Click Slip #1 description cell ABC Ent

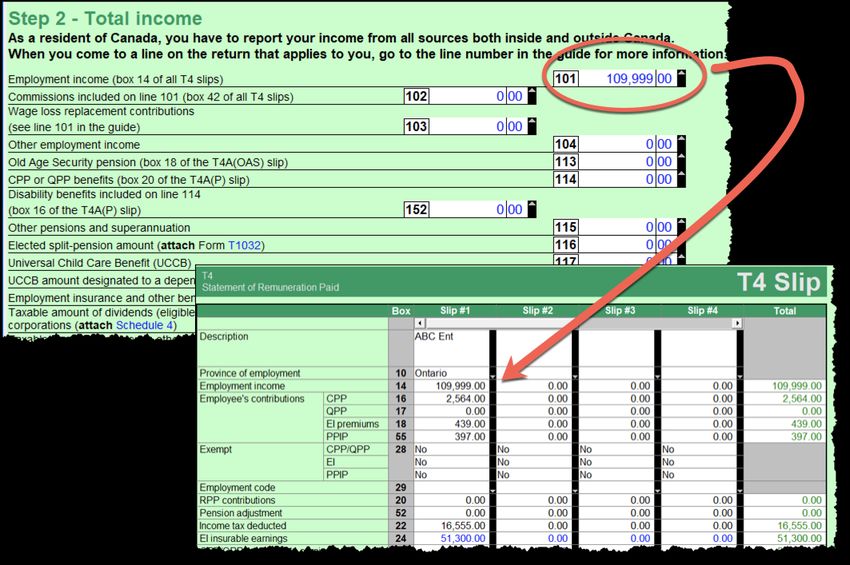pyautogui.click(x=451, y=348)
